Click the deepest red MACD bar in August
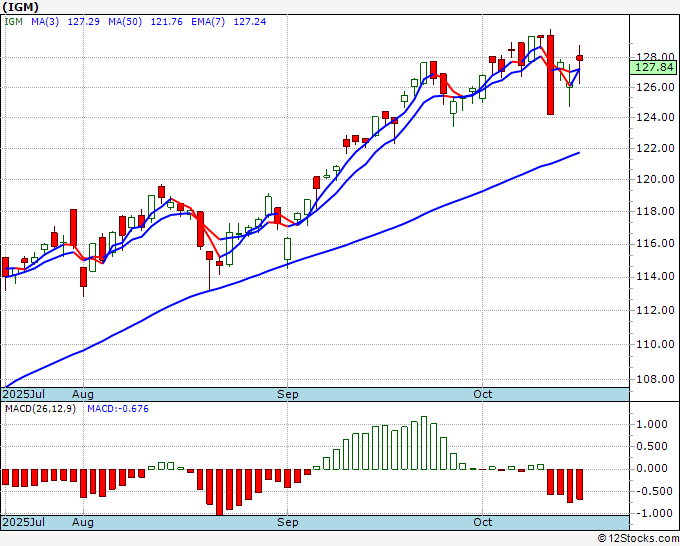680x546 pixels. pos(219,492)
